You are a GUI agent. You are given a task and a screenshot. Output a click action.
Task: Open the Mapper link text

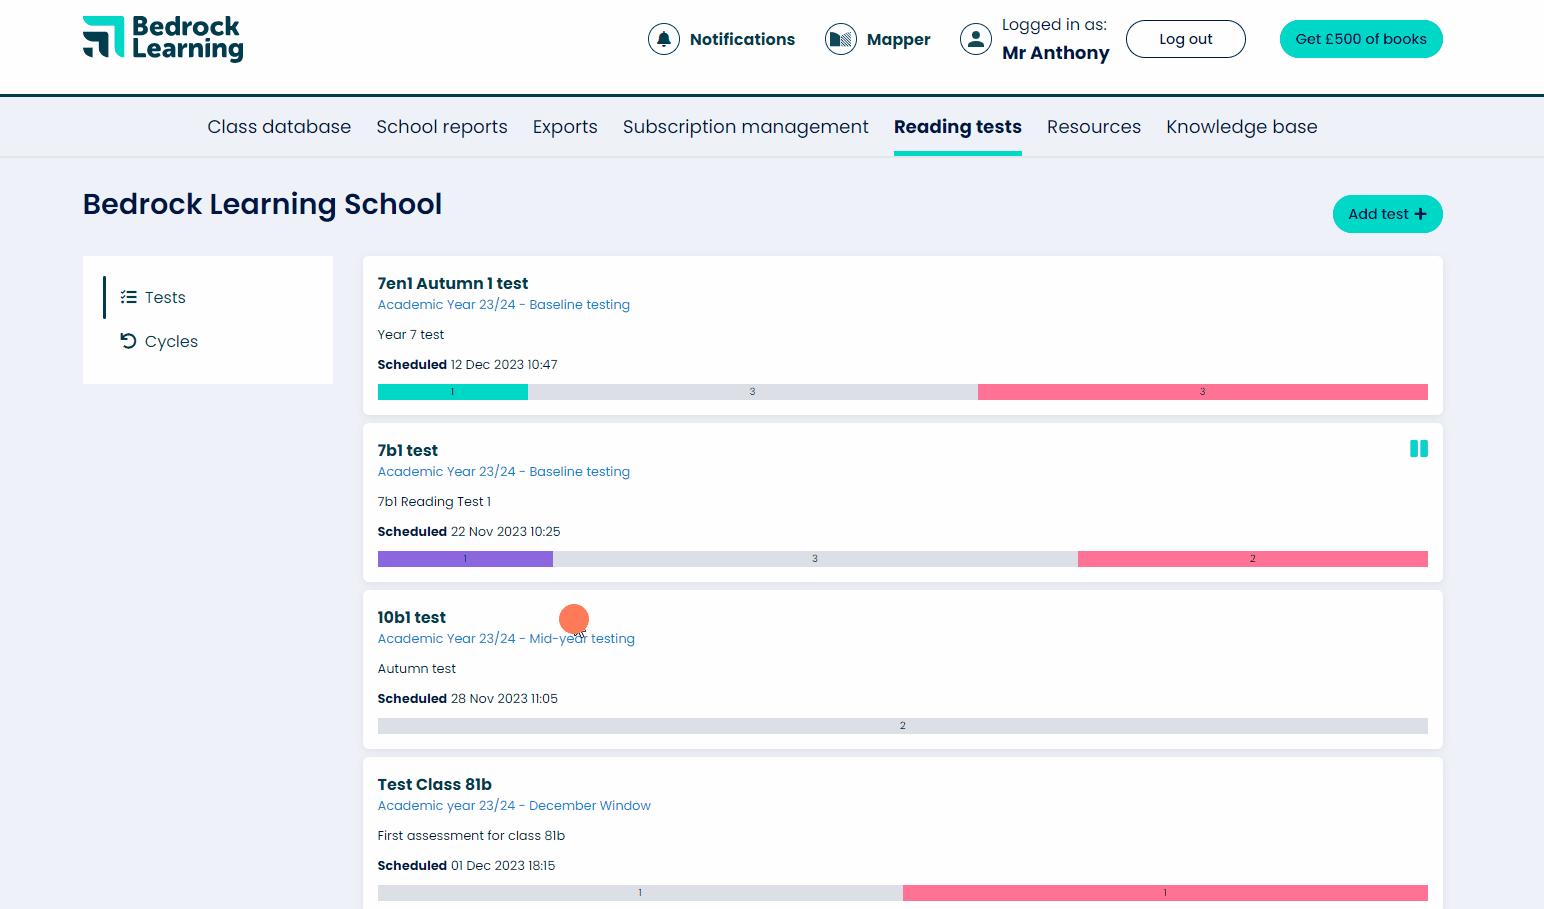pos(898,39)
